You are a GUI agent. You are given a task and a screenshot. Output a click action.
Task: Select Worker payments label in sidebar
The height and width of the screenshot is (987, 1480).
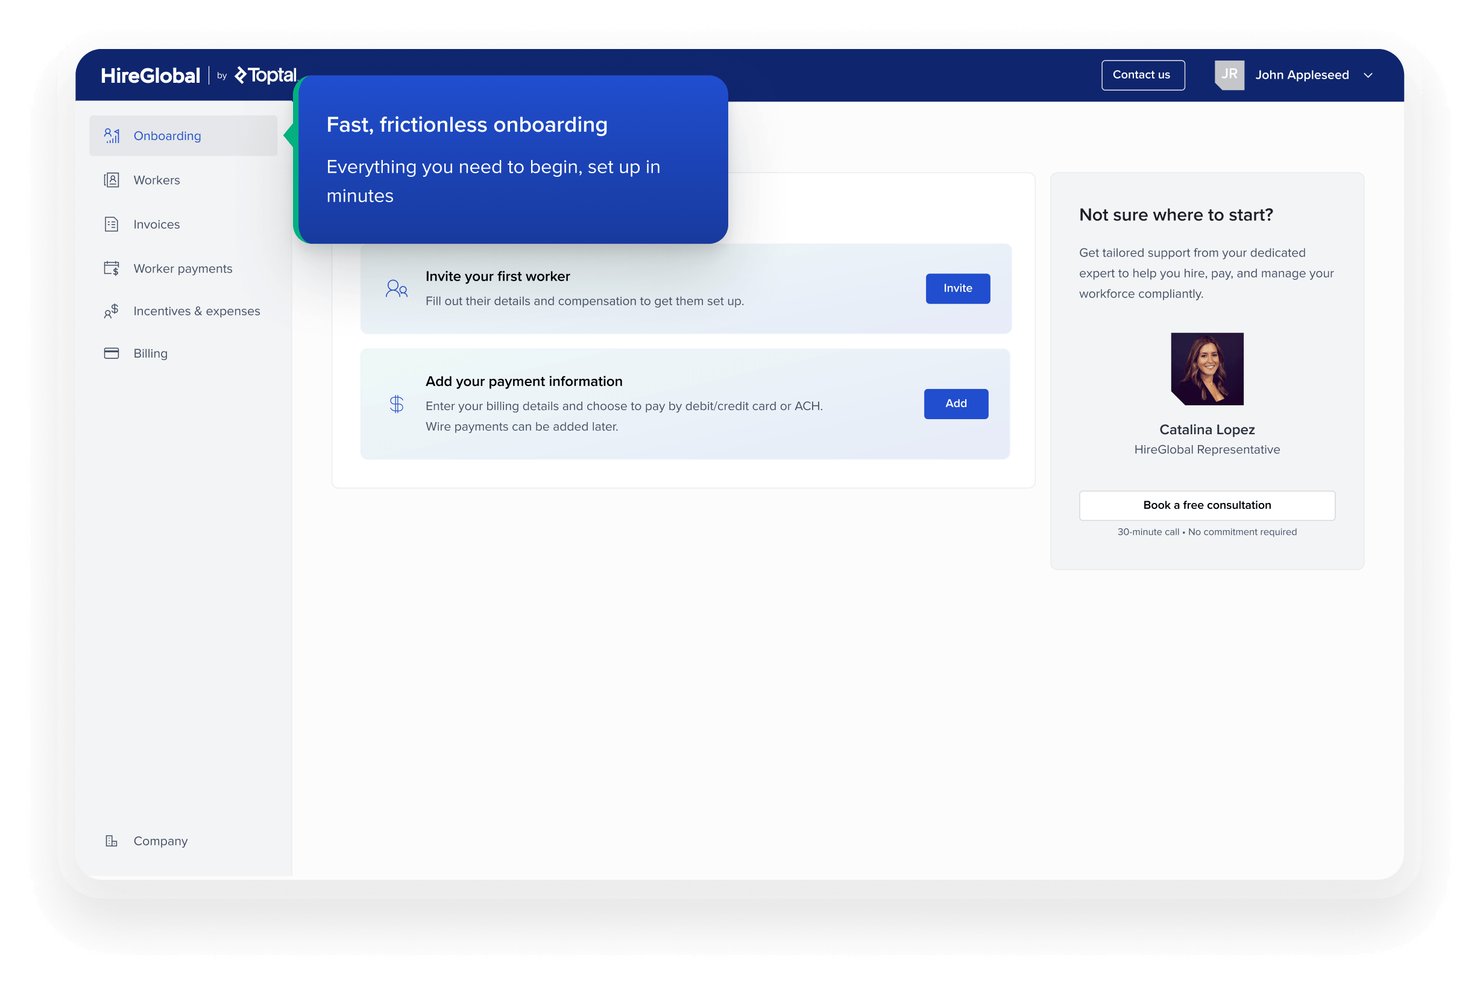[183, 268]
